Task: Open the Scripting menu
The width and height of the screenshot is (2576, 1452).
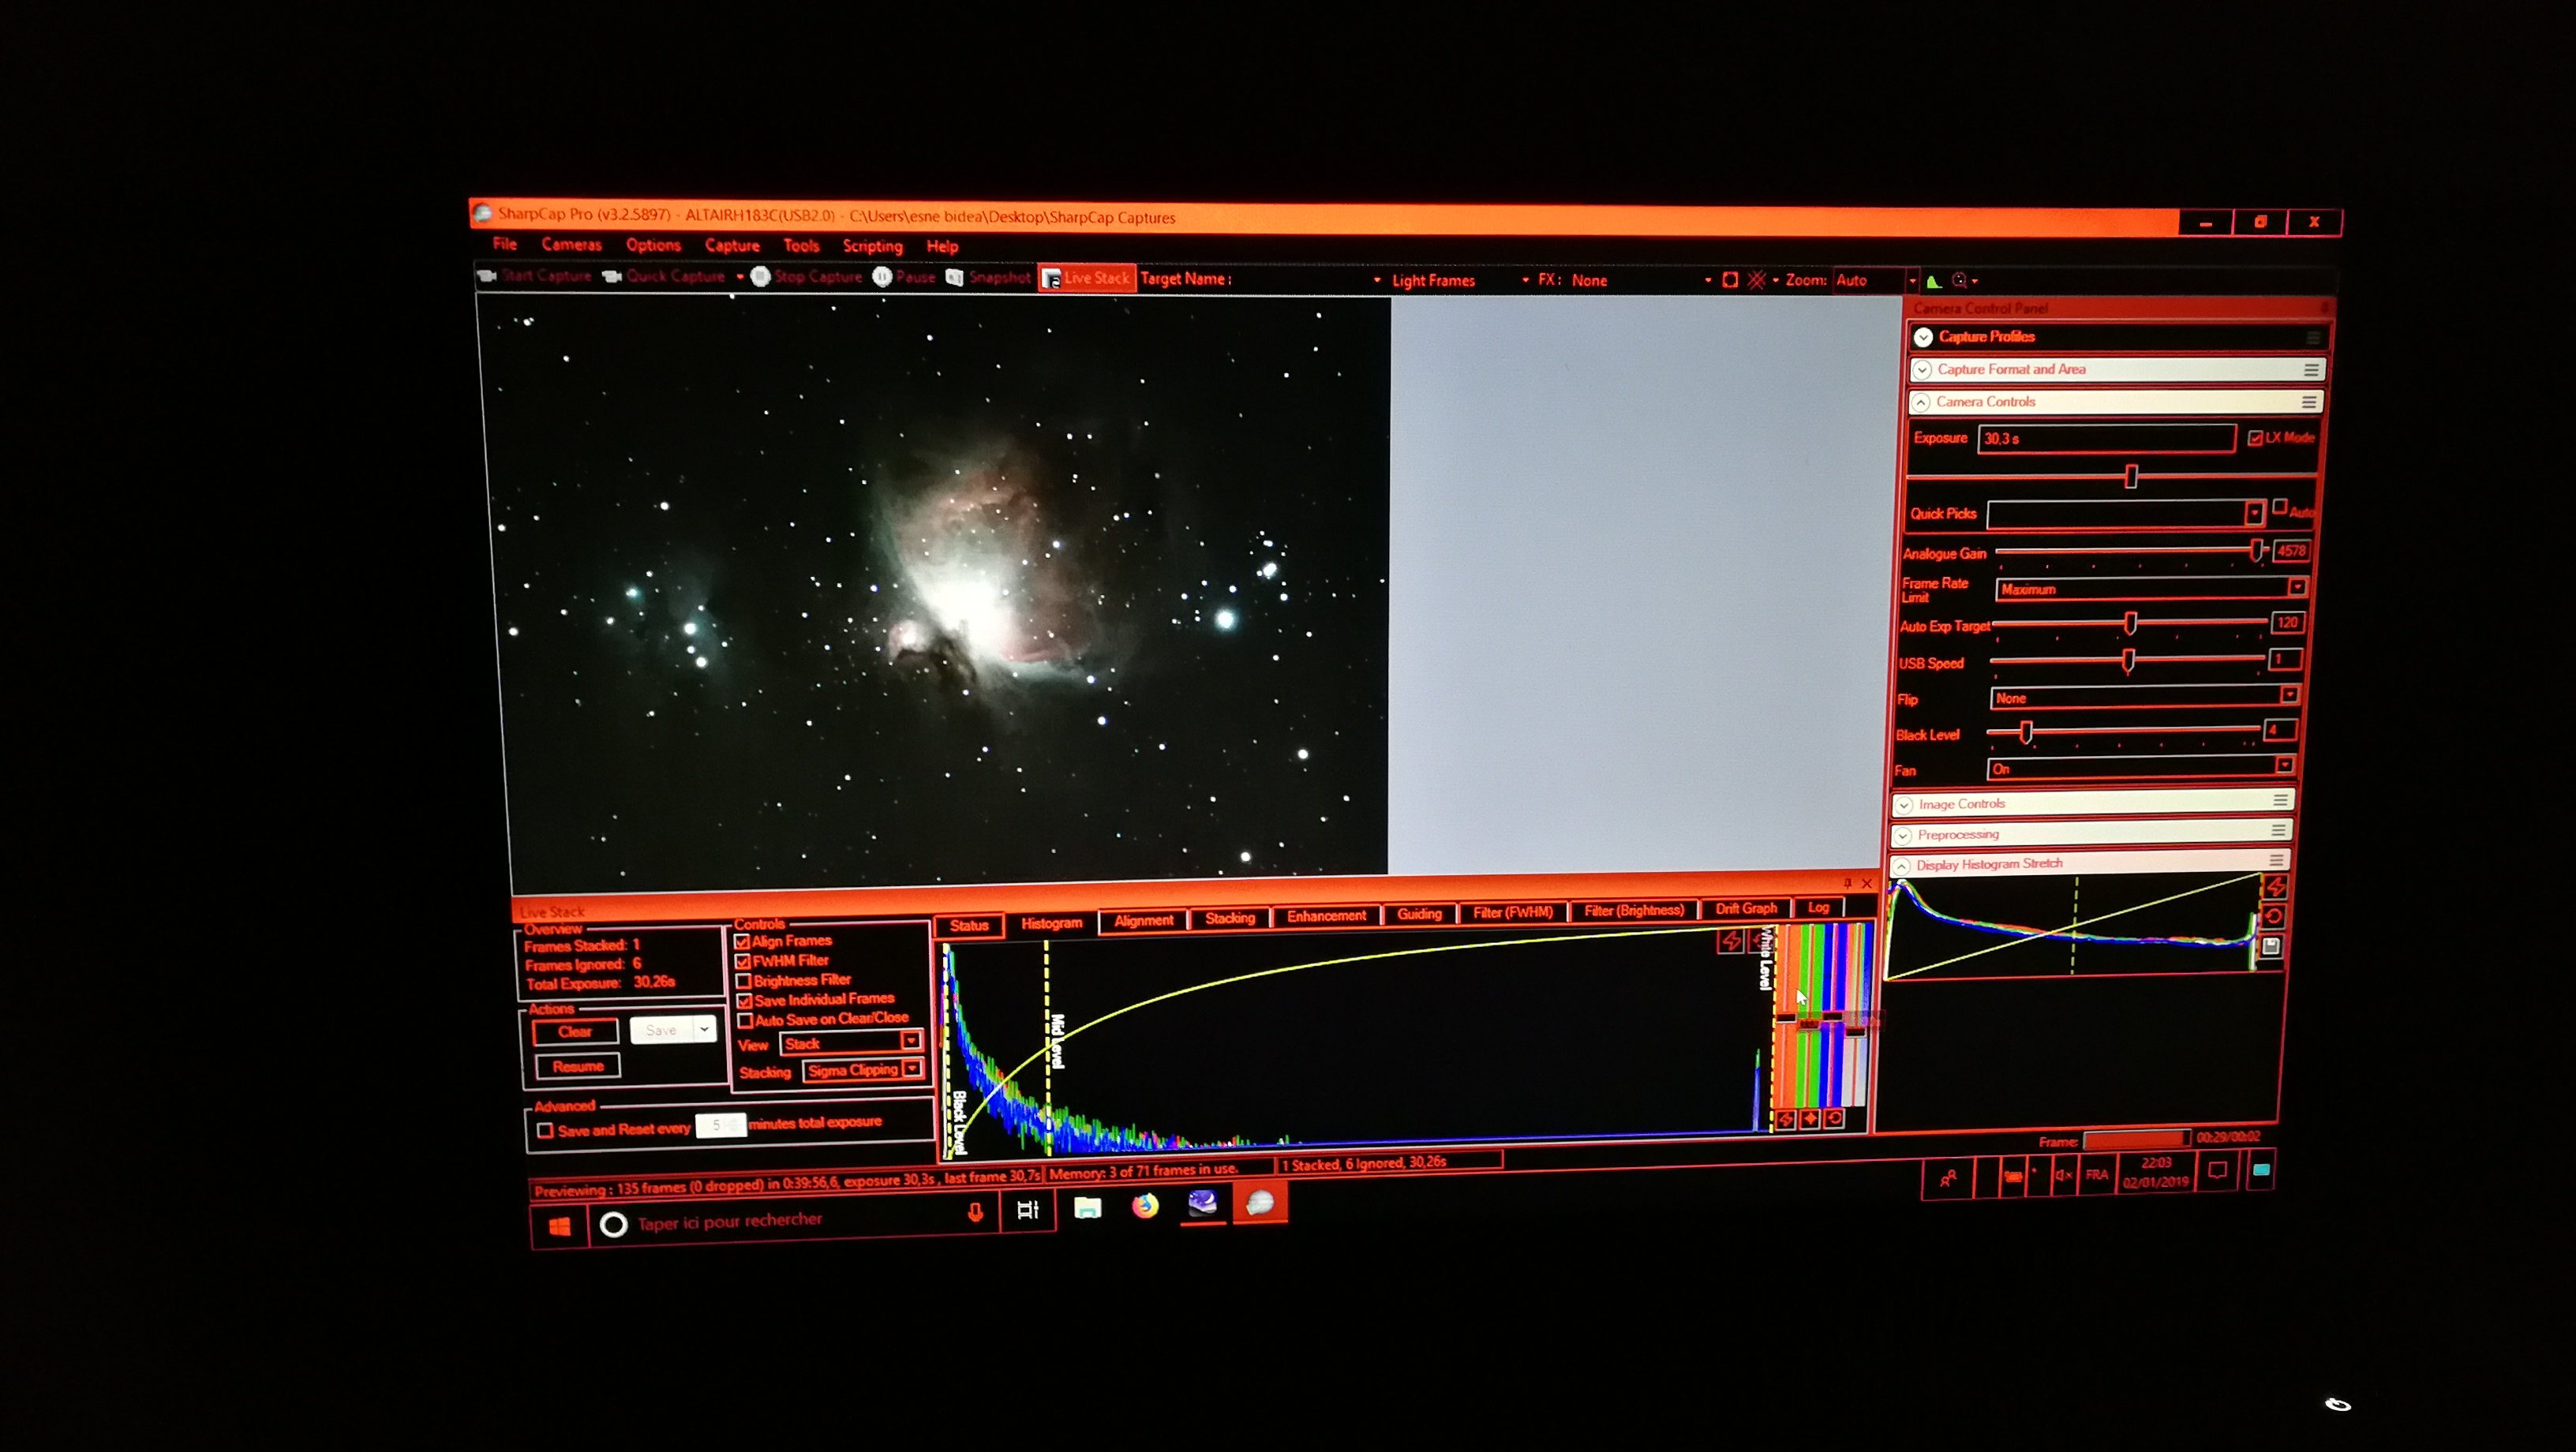Action: 872,246
